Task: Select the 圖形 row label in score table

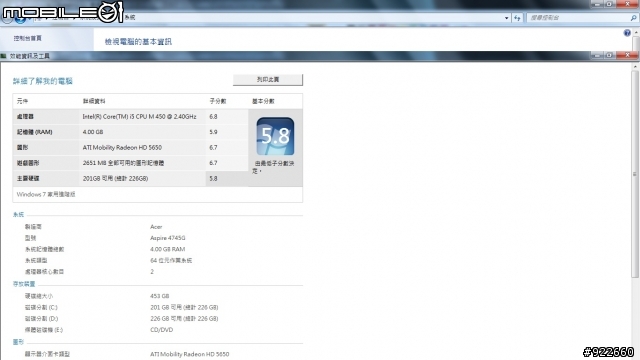Action: point(22,148)
